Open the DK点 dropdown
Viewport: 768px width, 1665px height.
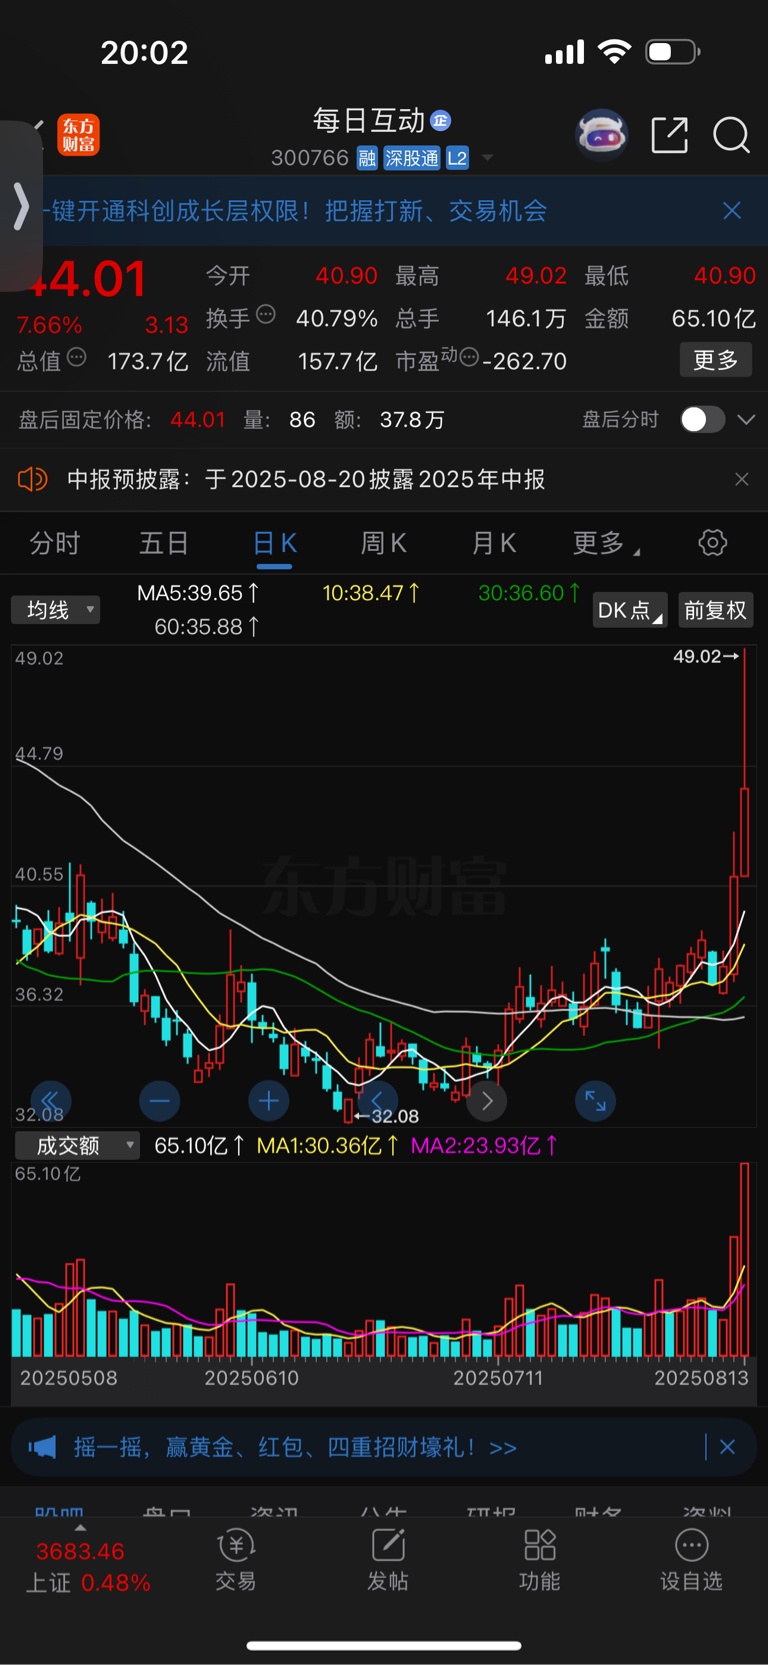[x=630, y=610]
